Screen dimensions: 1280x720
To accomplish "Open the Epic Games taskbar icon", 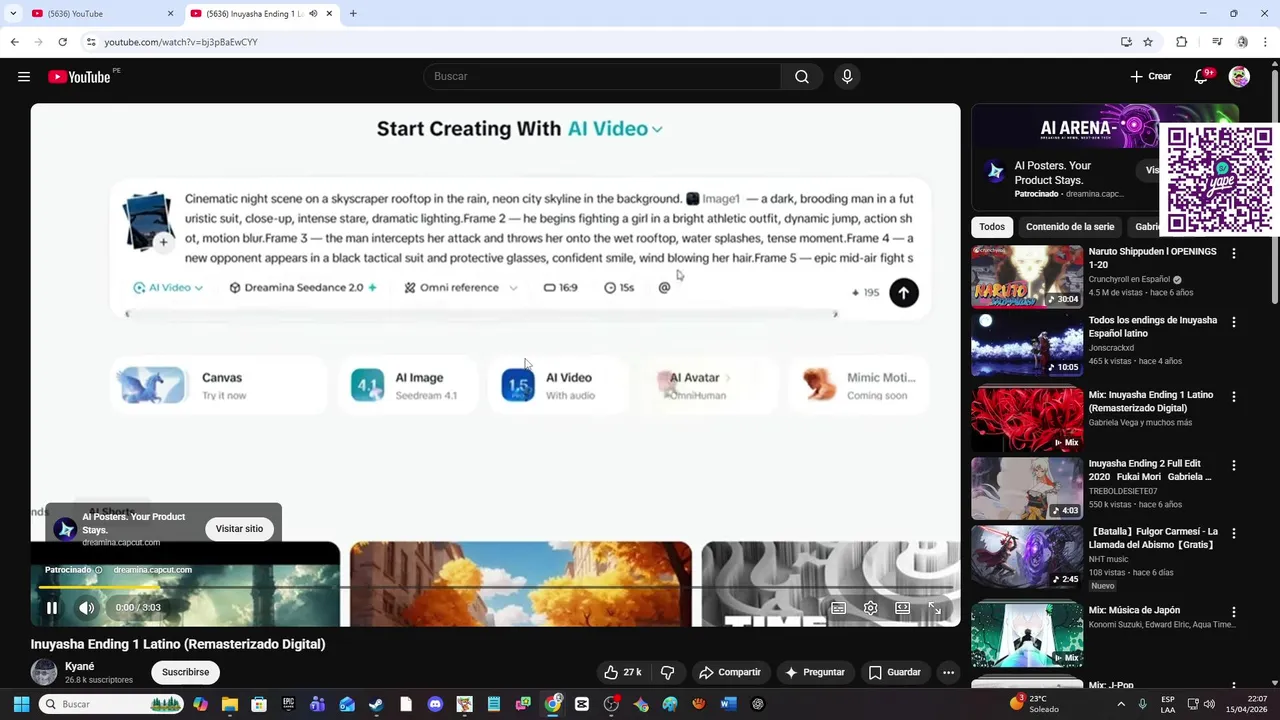I will tap(288, 705).
